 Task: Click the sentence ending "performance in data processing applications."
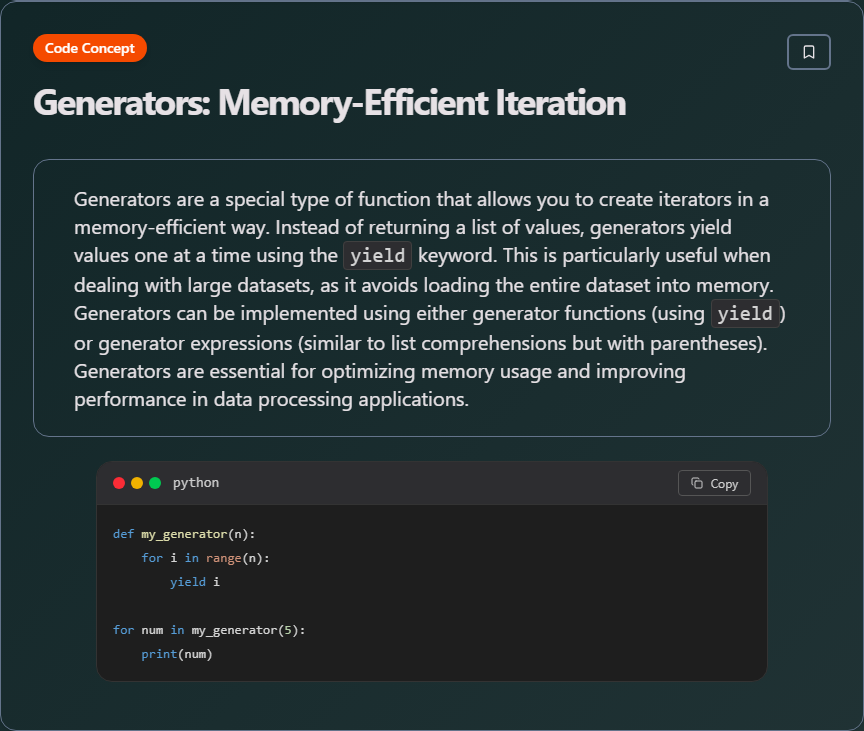point(271,399)
